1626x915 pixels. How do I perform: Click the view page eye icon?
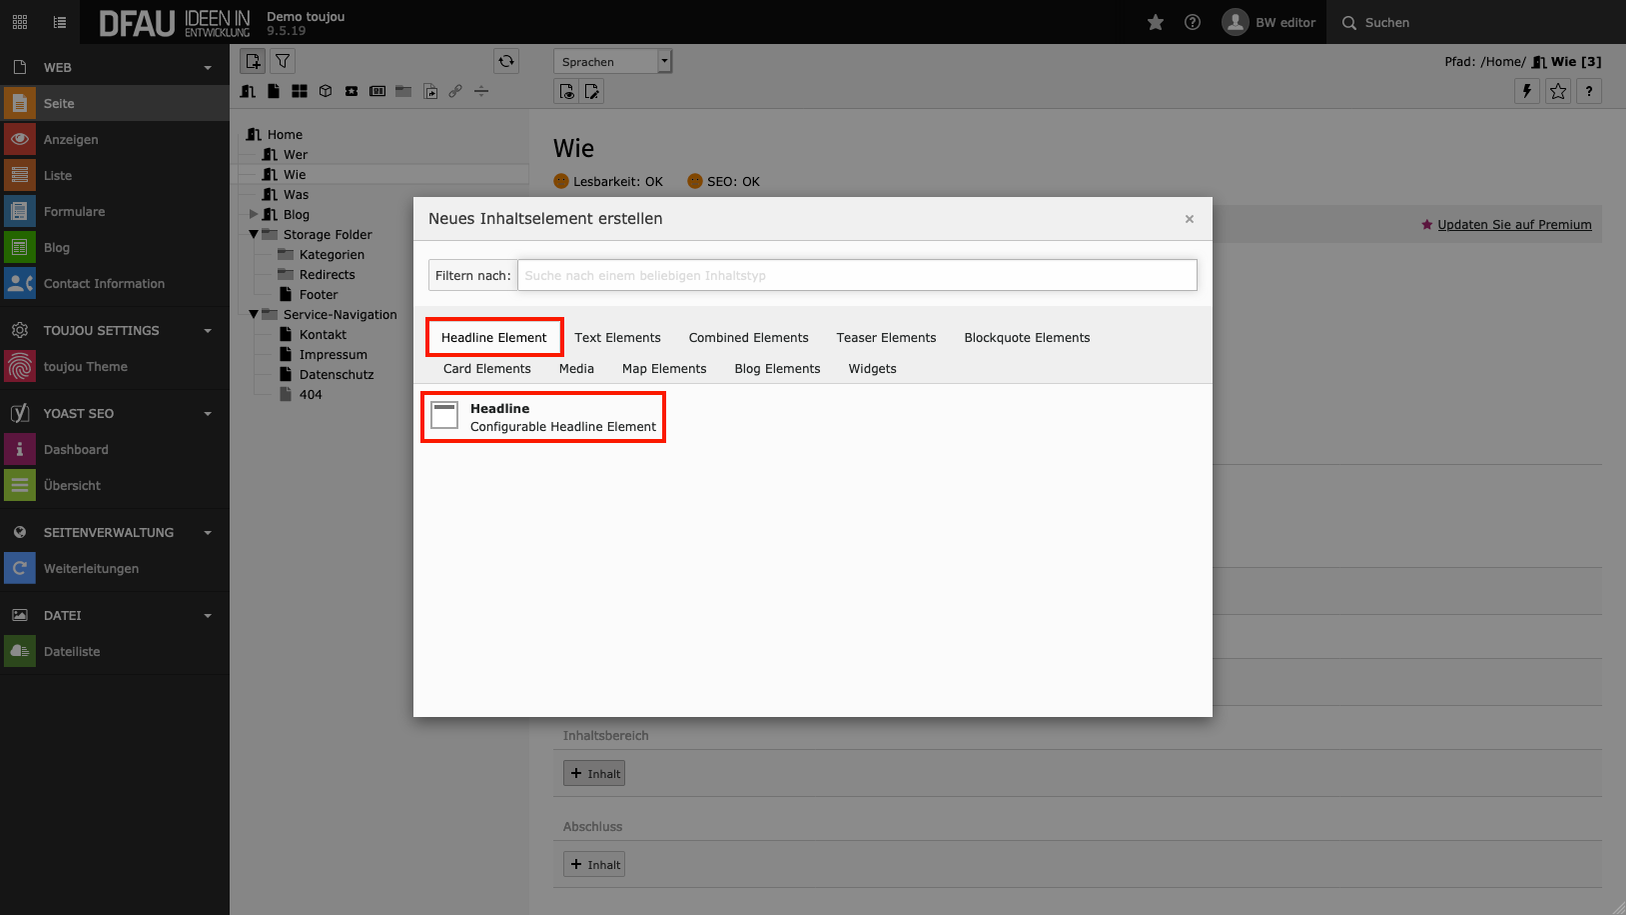coord(567,92)
